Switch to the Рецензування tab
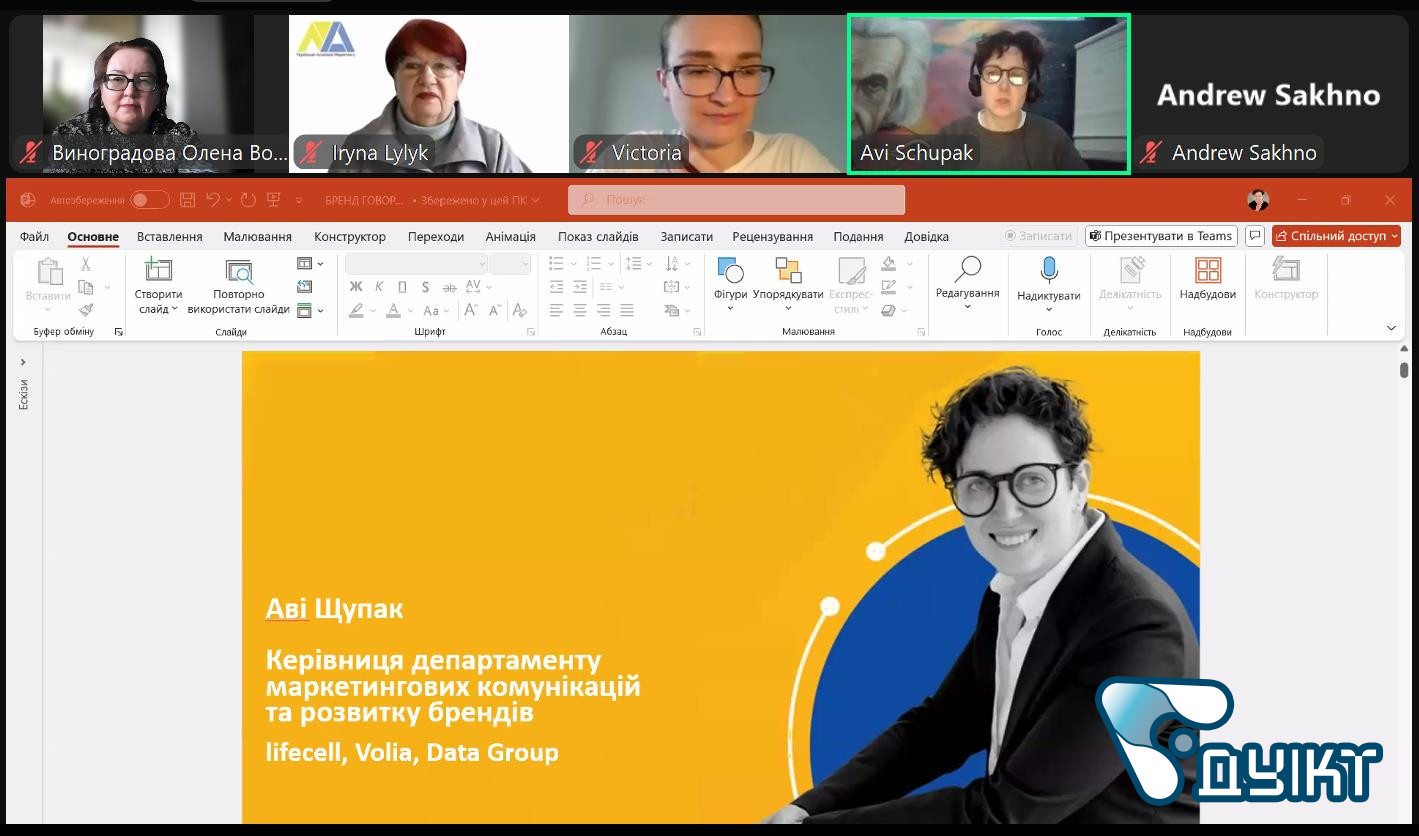This screenshot has width=1419, height=836. (x=773, y=236)
